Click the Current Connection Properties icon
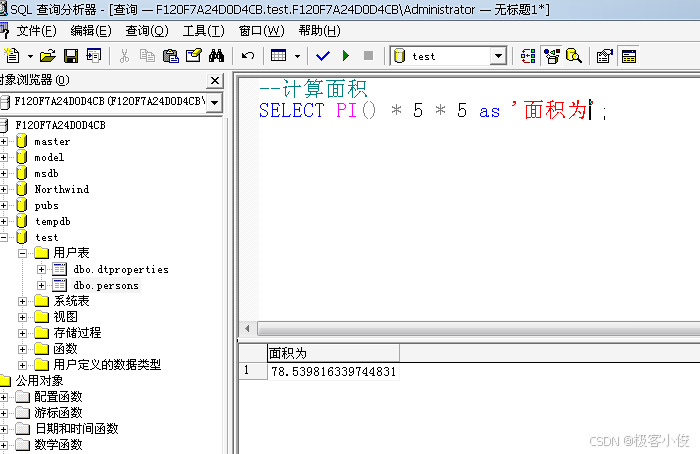Image resolution: width=700 pixels, height=454 pixels. tap(604, 56)
